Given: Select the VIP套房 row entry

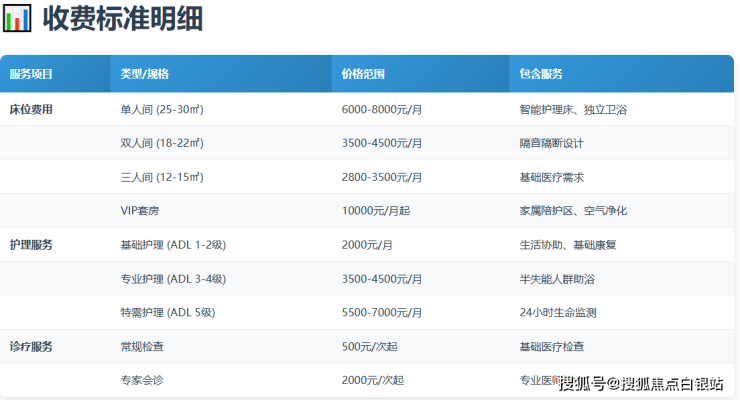Looking at the screenshot, I should (x=142, y=211).
